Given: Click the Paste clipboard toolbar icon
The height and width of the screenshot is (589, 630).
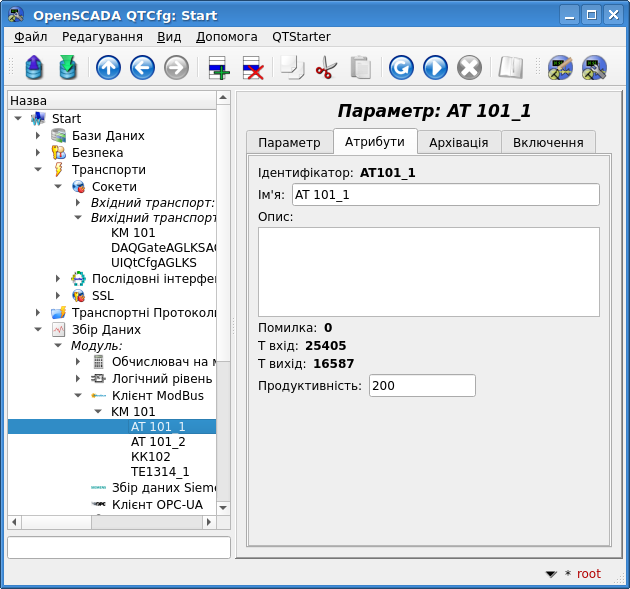Looking at the screenshot, I should click(360, 67).
